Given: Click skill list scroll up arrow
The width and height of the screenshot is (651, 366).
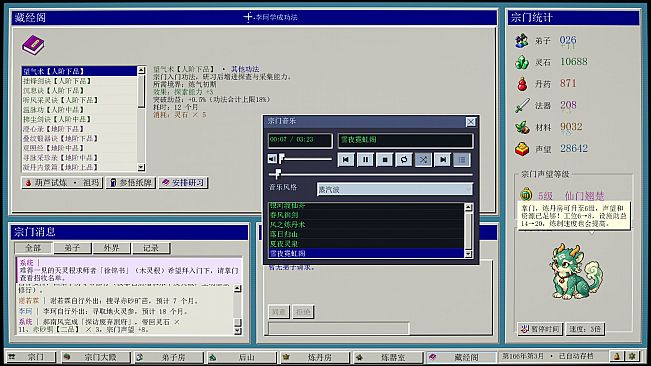Looking at the screenshot, I should click(141, 70).
